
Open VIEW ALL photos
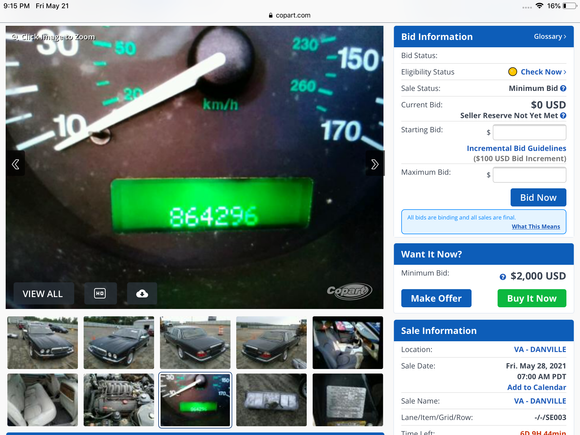pyautogui.click(x=43, y=294)
